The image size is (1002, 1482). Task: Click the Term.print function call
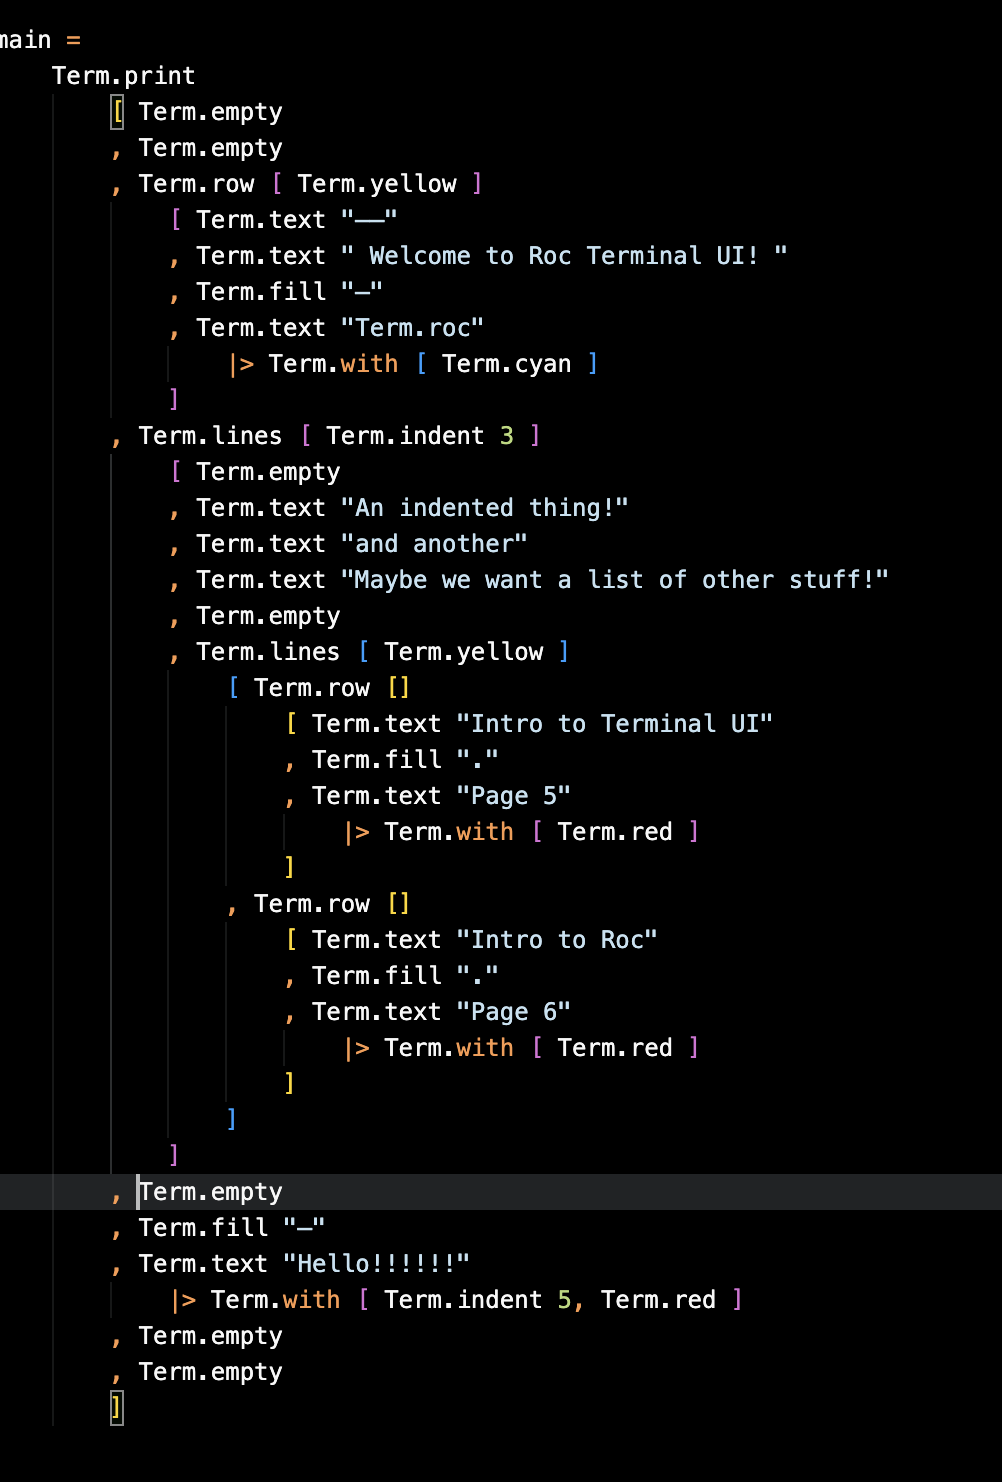(x=124, y=76)
